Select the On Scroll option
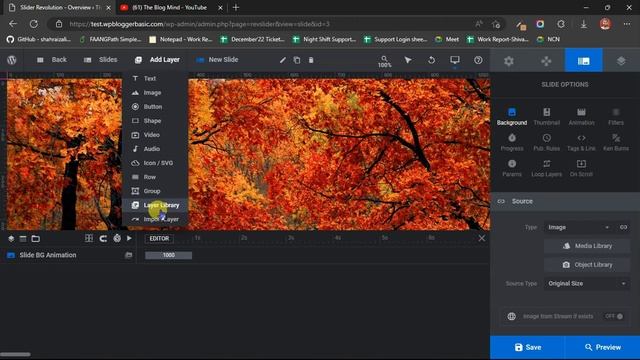This screenshot has width=640, height=360. click(581, 168)
